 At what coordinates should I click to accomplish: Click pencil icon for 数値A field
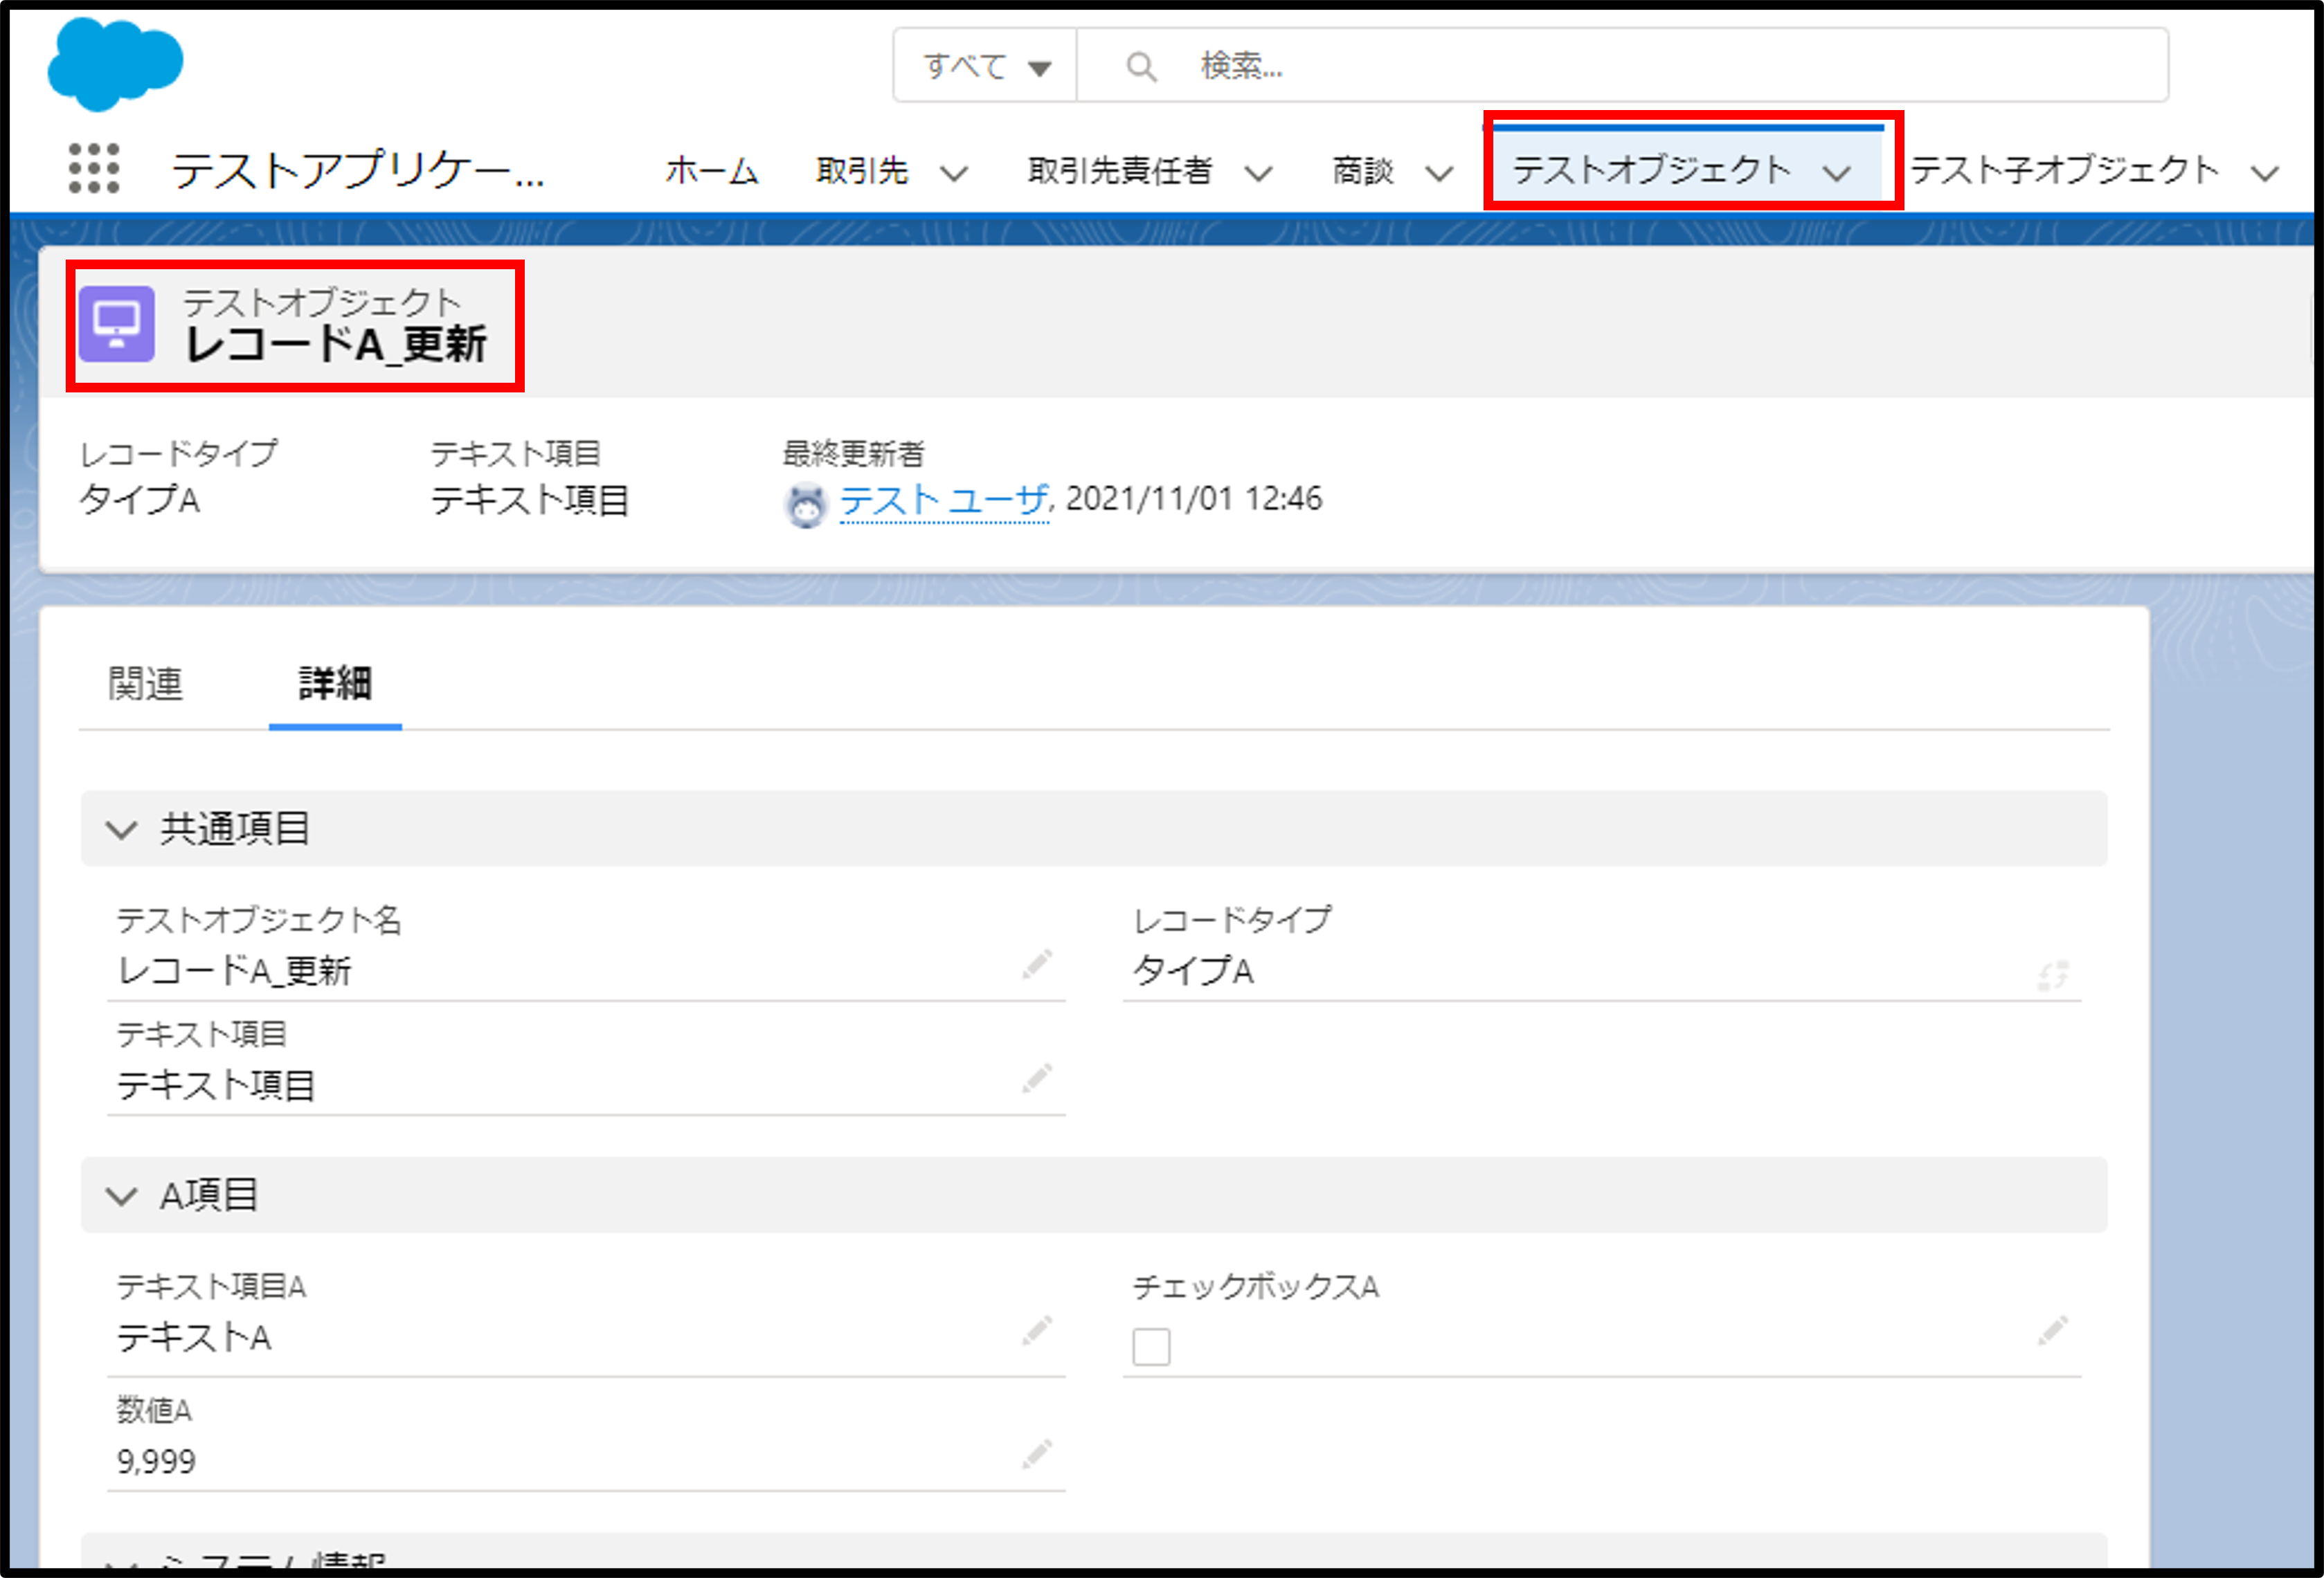click(x=1037, y=1454)
